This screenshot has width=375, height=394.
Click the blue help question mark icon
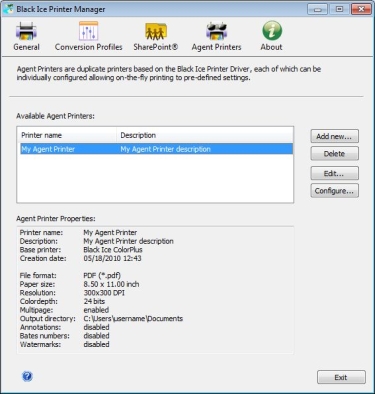tap(27, 376)
